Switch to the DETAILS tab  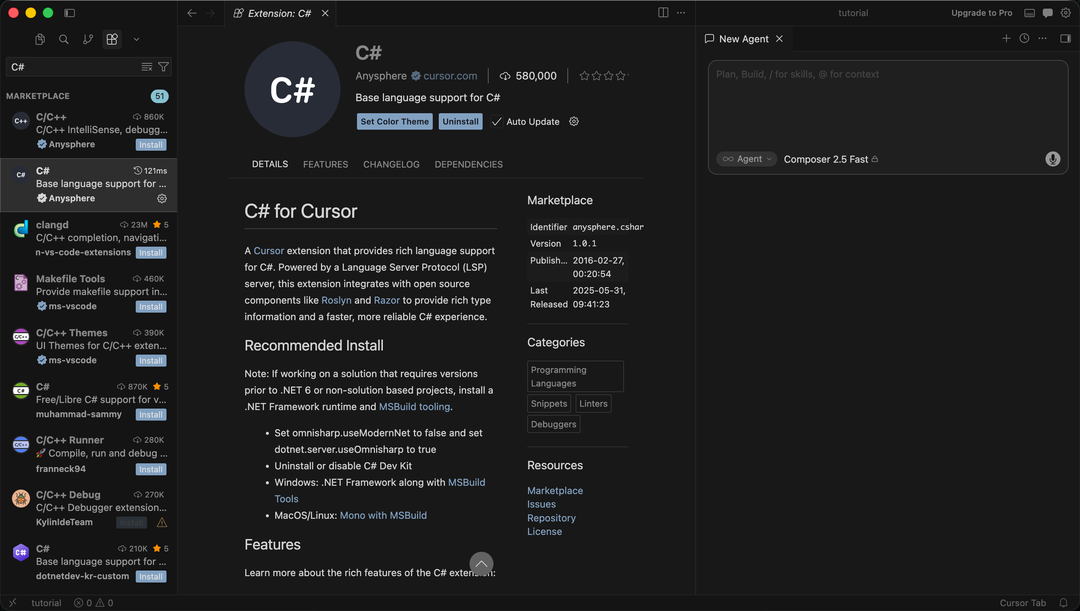coord(270,164)
